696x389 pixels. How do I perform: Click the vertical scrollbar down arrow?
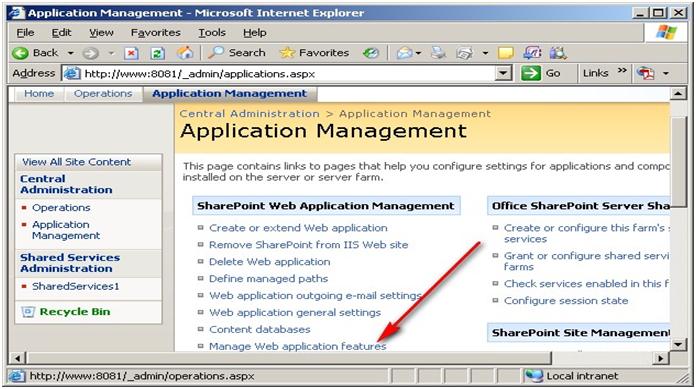click(x=678, y=344)
